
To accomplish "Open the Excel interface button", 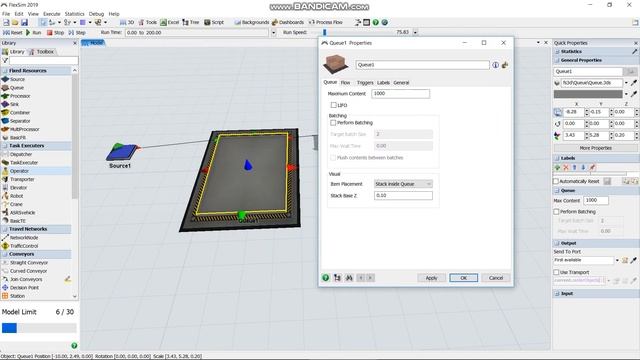I will point(170,22).
